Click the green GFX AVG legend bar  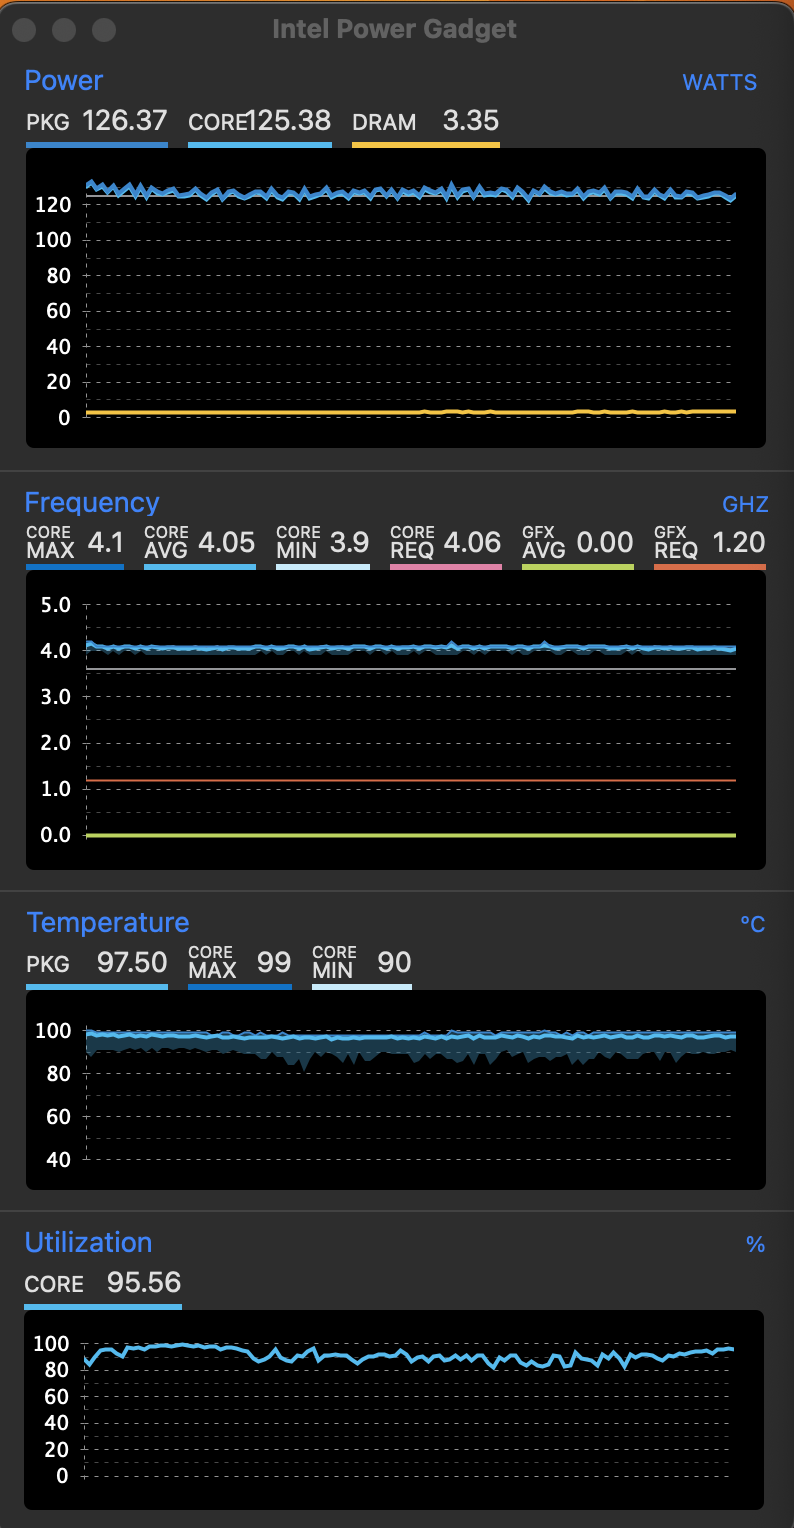(x=578, y=567)
